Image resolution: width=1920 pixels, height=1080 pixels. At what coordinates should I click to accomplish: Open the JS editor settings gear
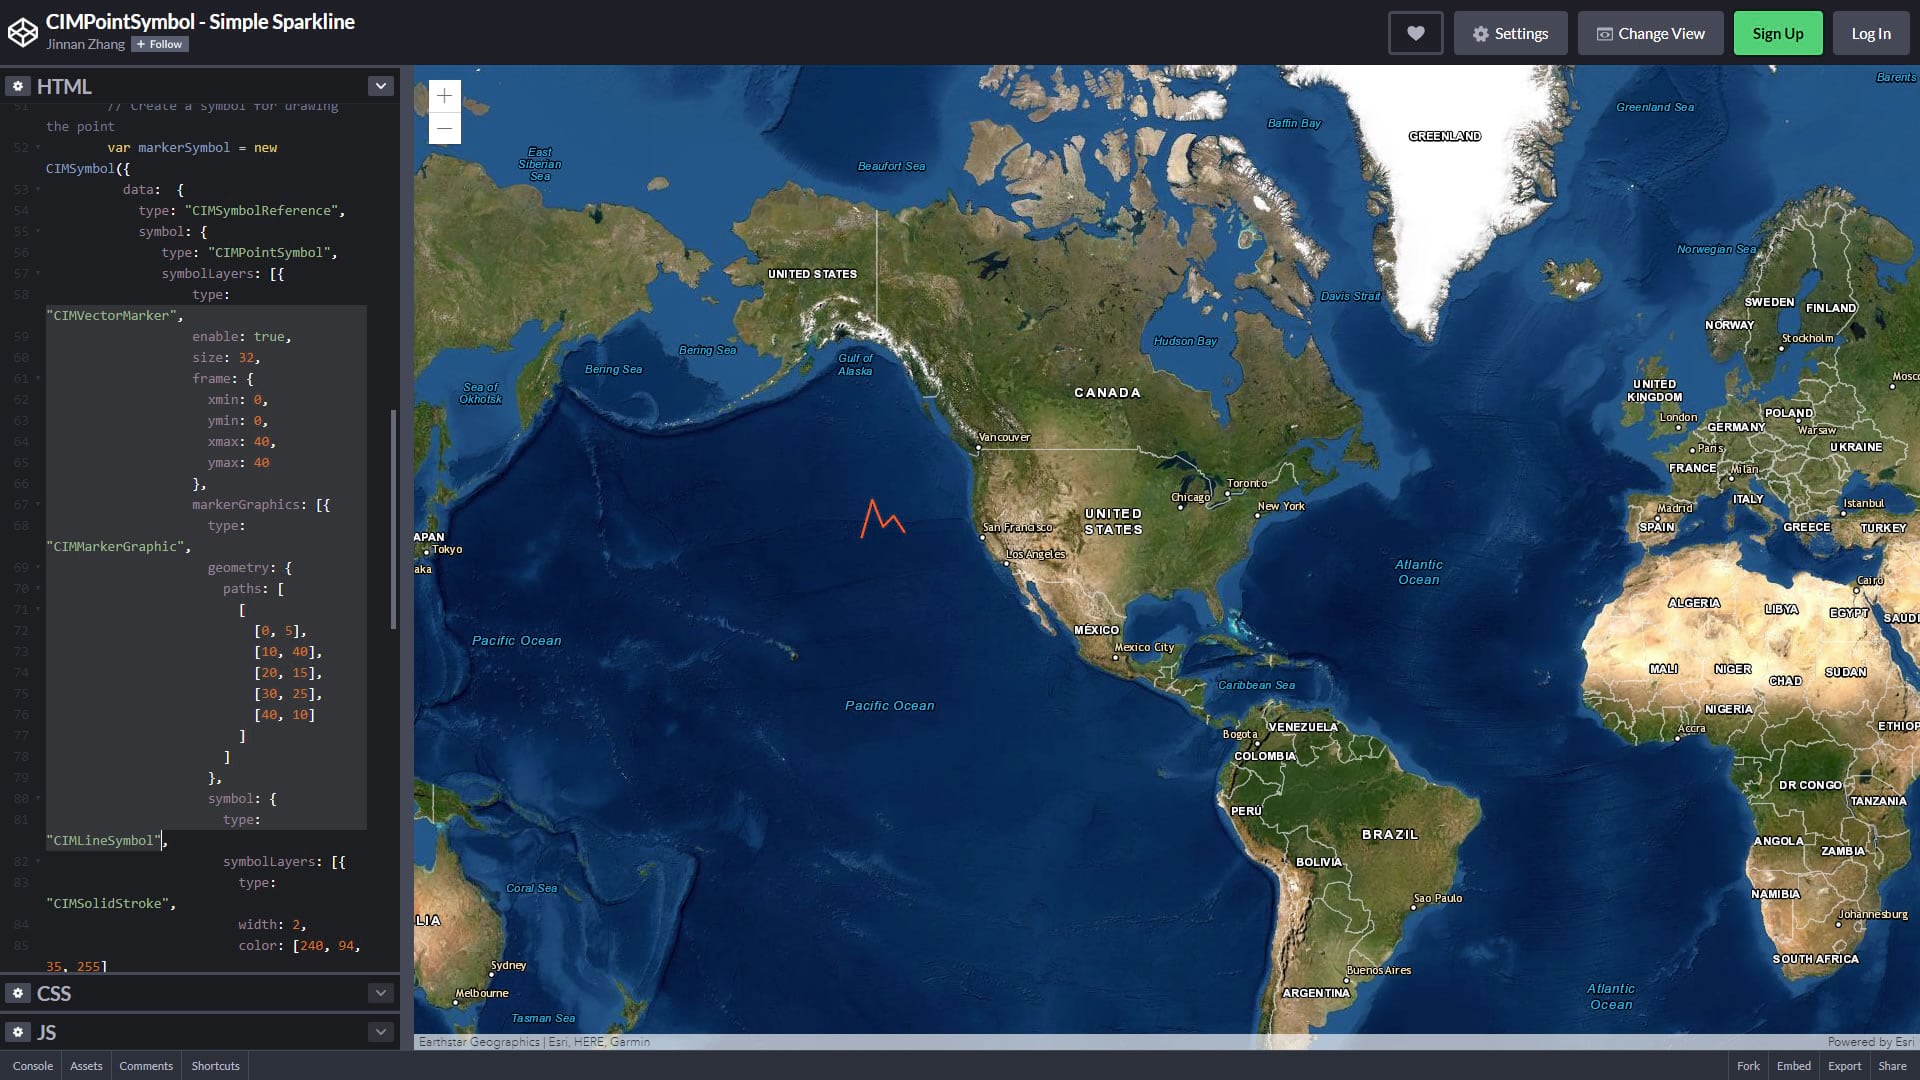click(x=18, y=1032)
